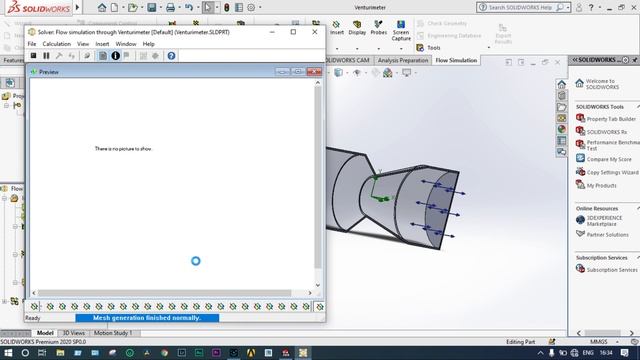640x360 pixels.
Task: Open the Tools dropdown arrow in the ribbon
Action: [489, 48]
